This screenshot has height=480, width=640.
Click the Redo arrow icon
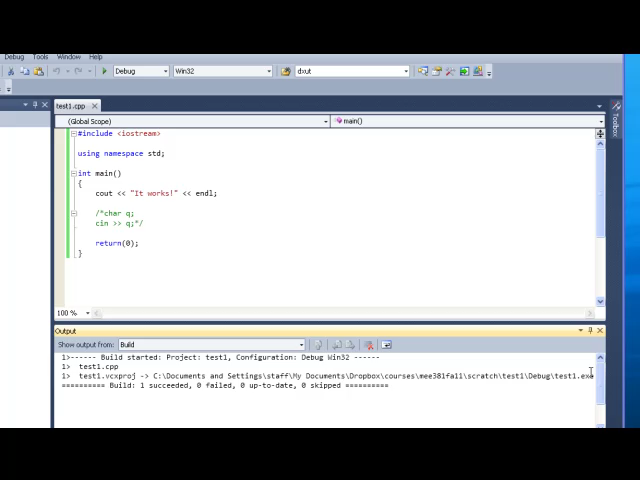(78, 71)
